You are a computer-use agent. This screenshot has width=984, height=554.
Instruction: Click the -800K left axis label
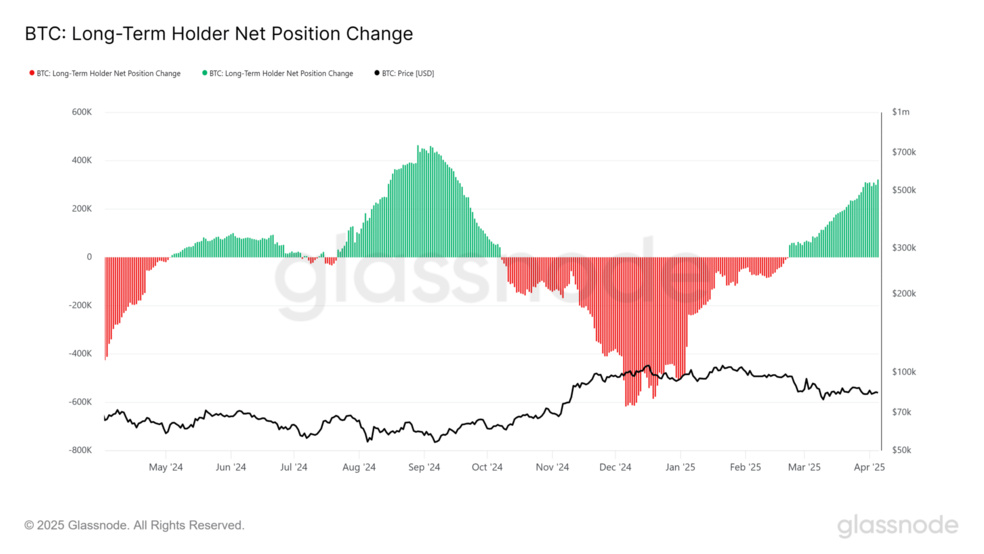[x=80, y=450]
